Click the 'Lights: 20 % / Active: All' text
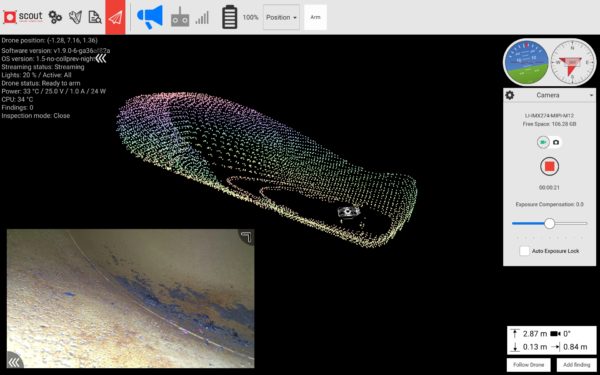 pos(36,75)
